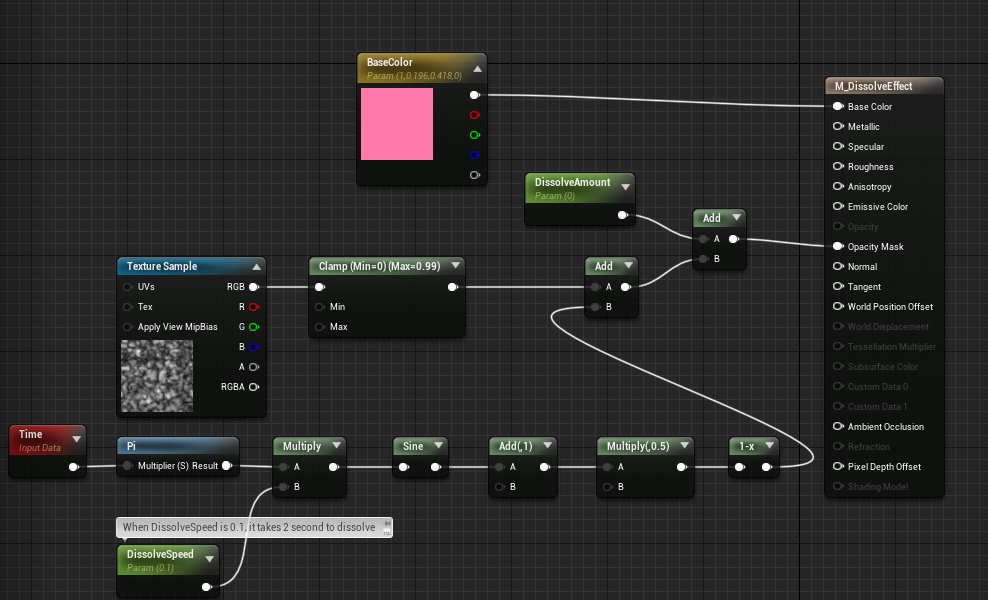Click the DissolveAmount output pin
The width and height of the screenshot is (988, 600).
[x=623, y=215]
